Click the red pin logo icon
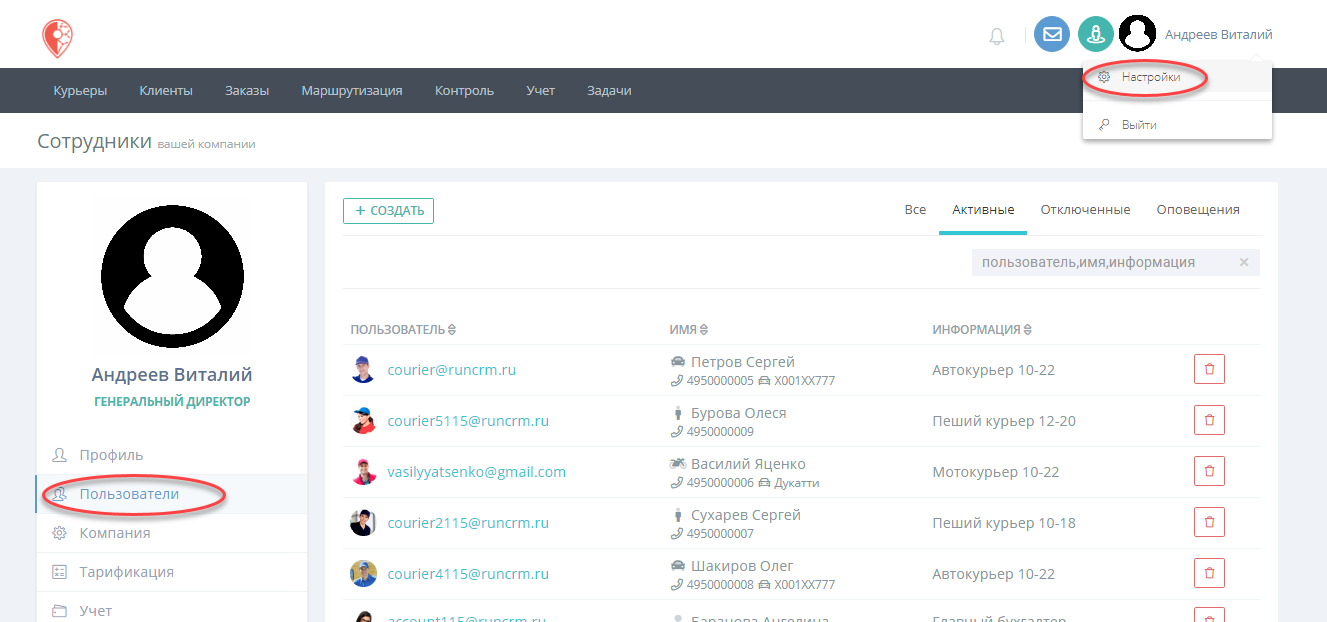The width and height of the screenshot is (1327, 622). click(x=57, y=38)
